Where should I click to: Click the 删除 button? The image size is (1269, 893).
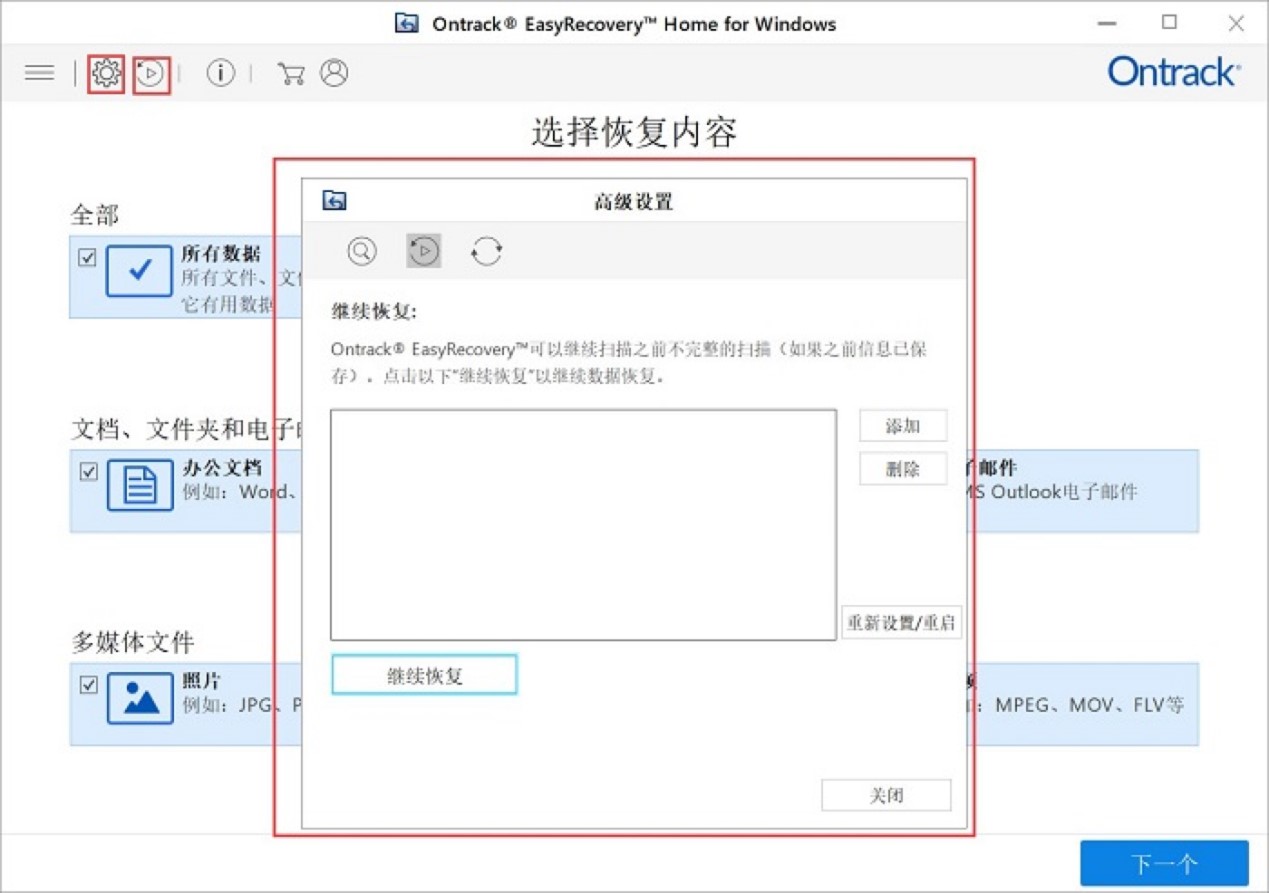(903, 469)
